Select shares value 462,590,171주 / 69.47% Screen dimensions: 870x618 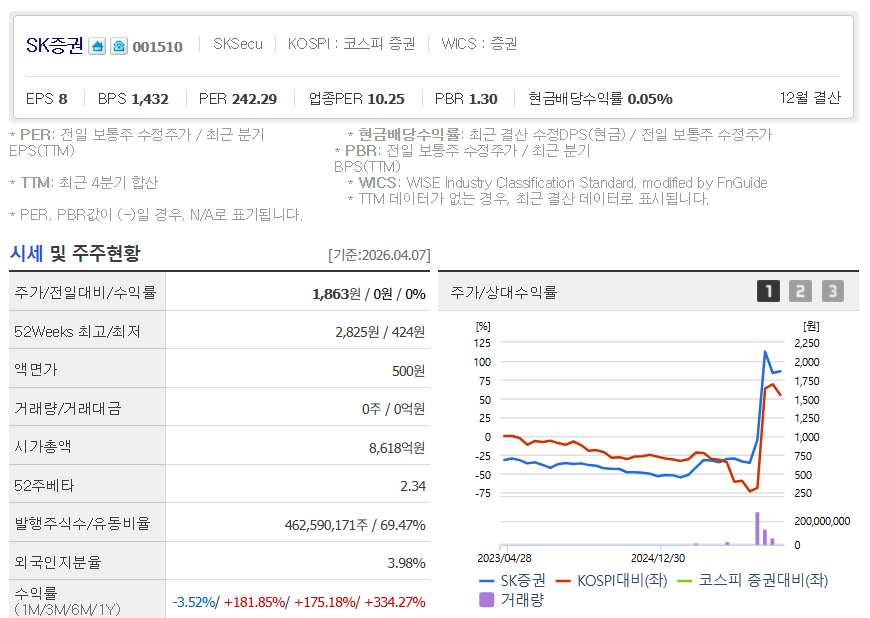(x=355, y=525)
